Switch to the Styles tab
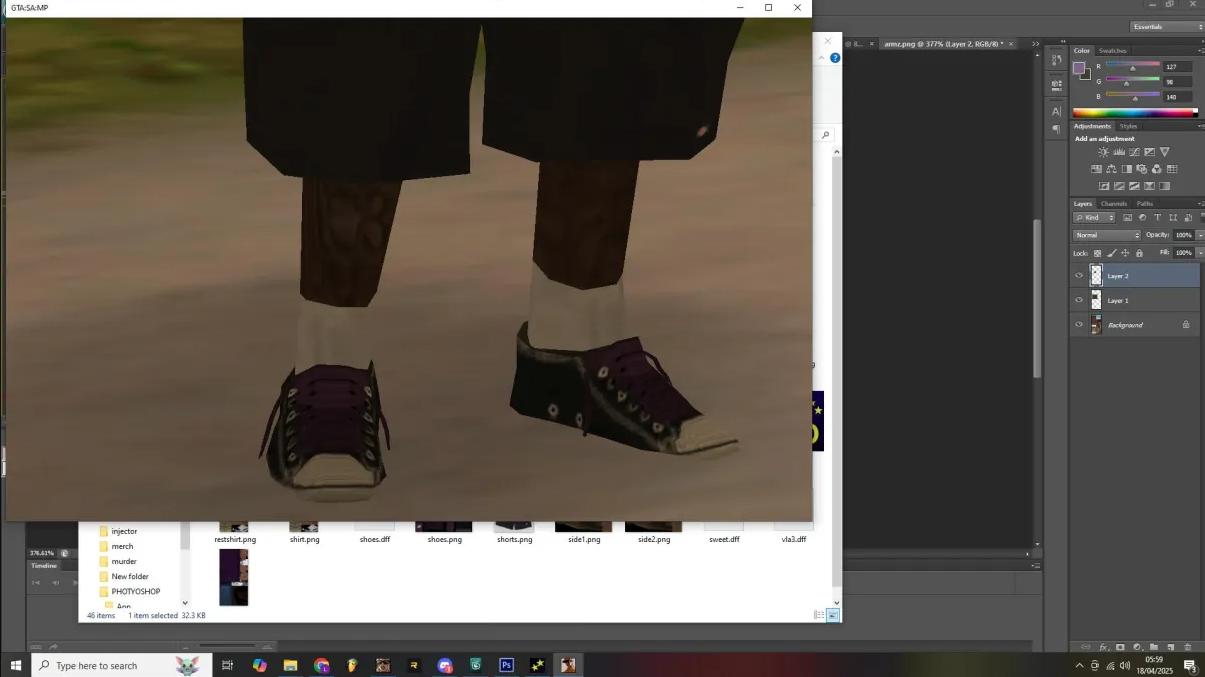This screenshot has height=677, width=1205. click(1128, 126)
